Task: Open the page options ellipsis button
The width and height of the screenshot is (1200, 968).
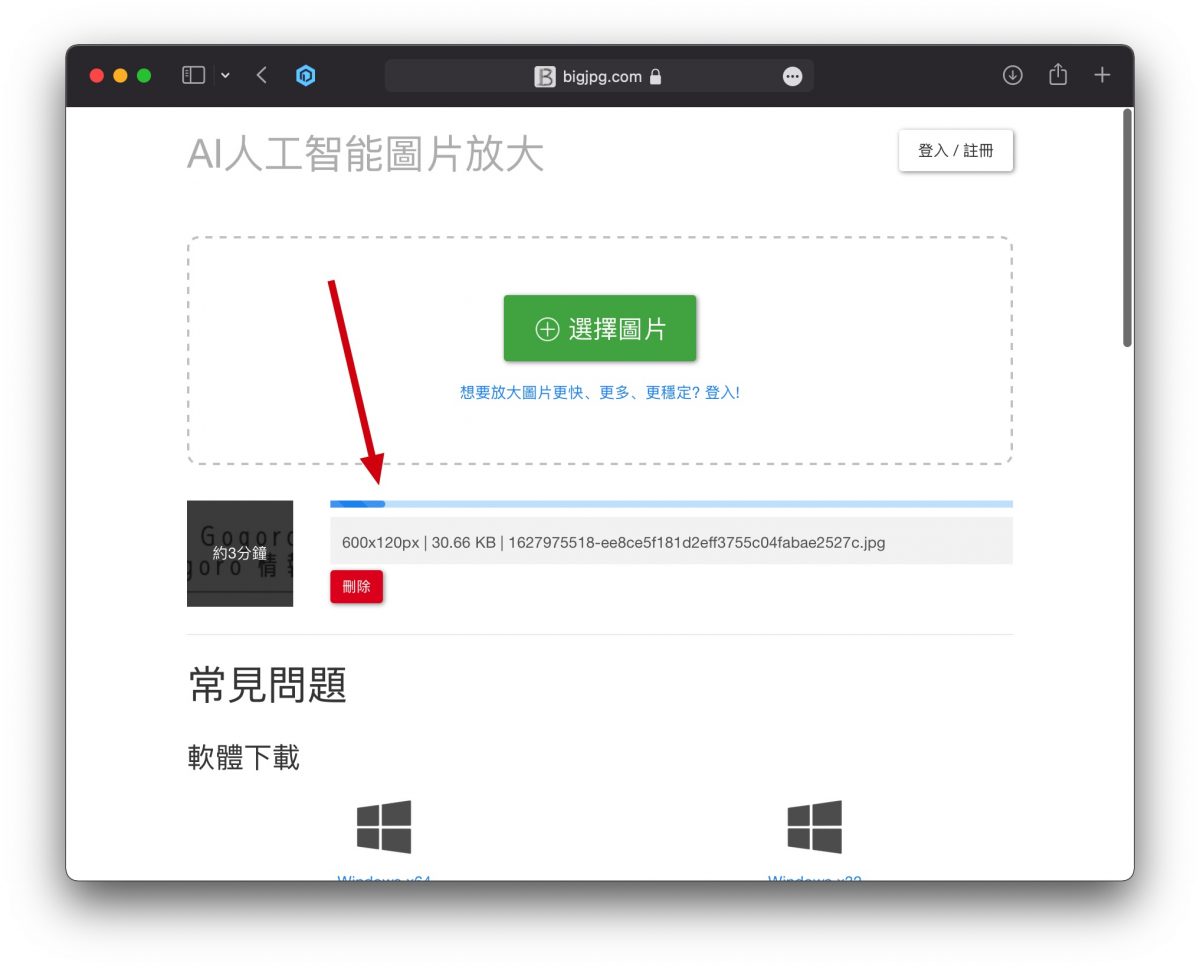Action: click(x=792, y=76)
